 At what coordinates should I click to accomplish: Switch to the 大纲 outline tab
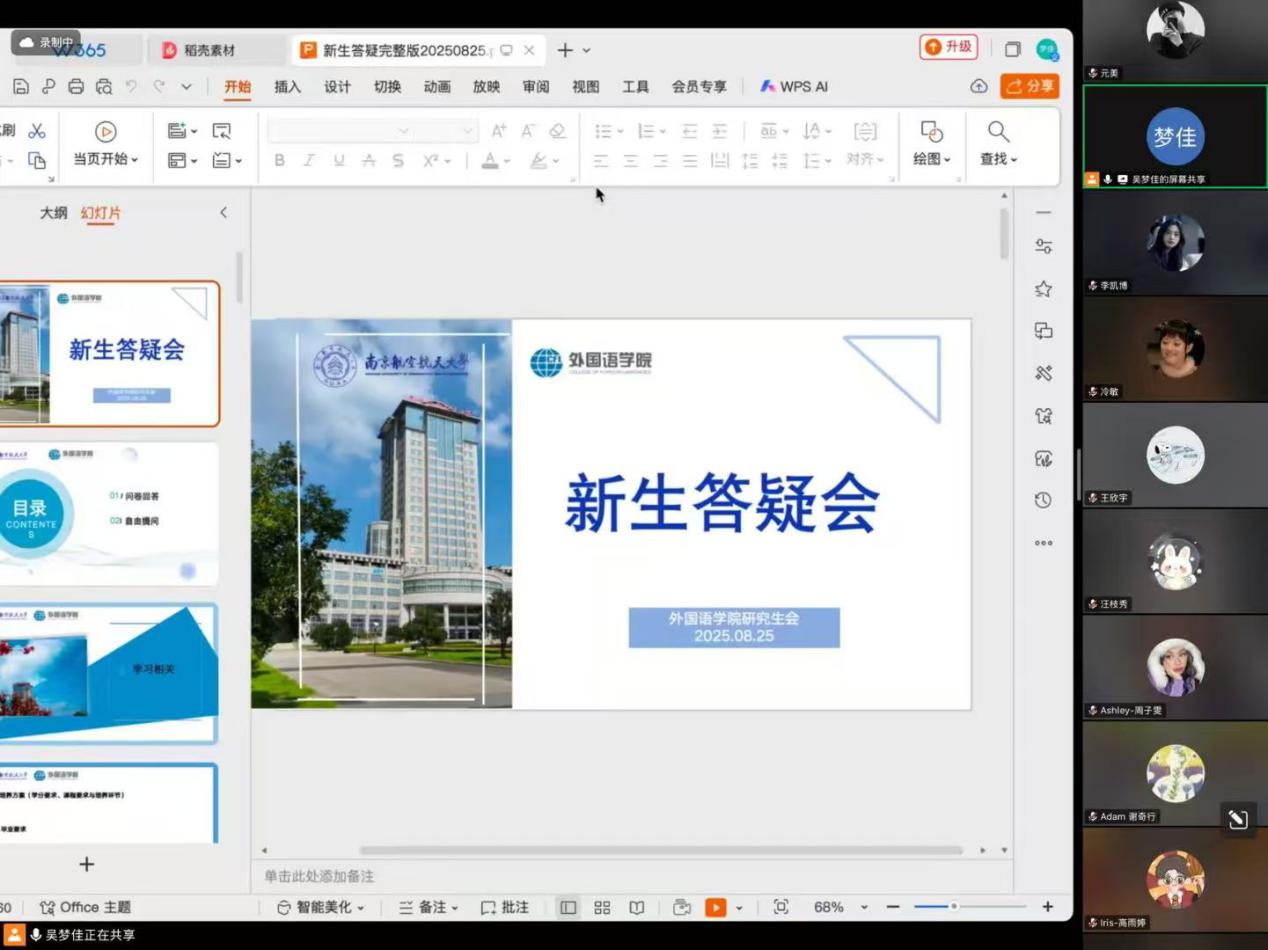tap(53, 212)
